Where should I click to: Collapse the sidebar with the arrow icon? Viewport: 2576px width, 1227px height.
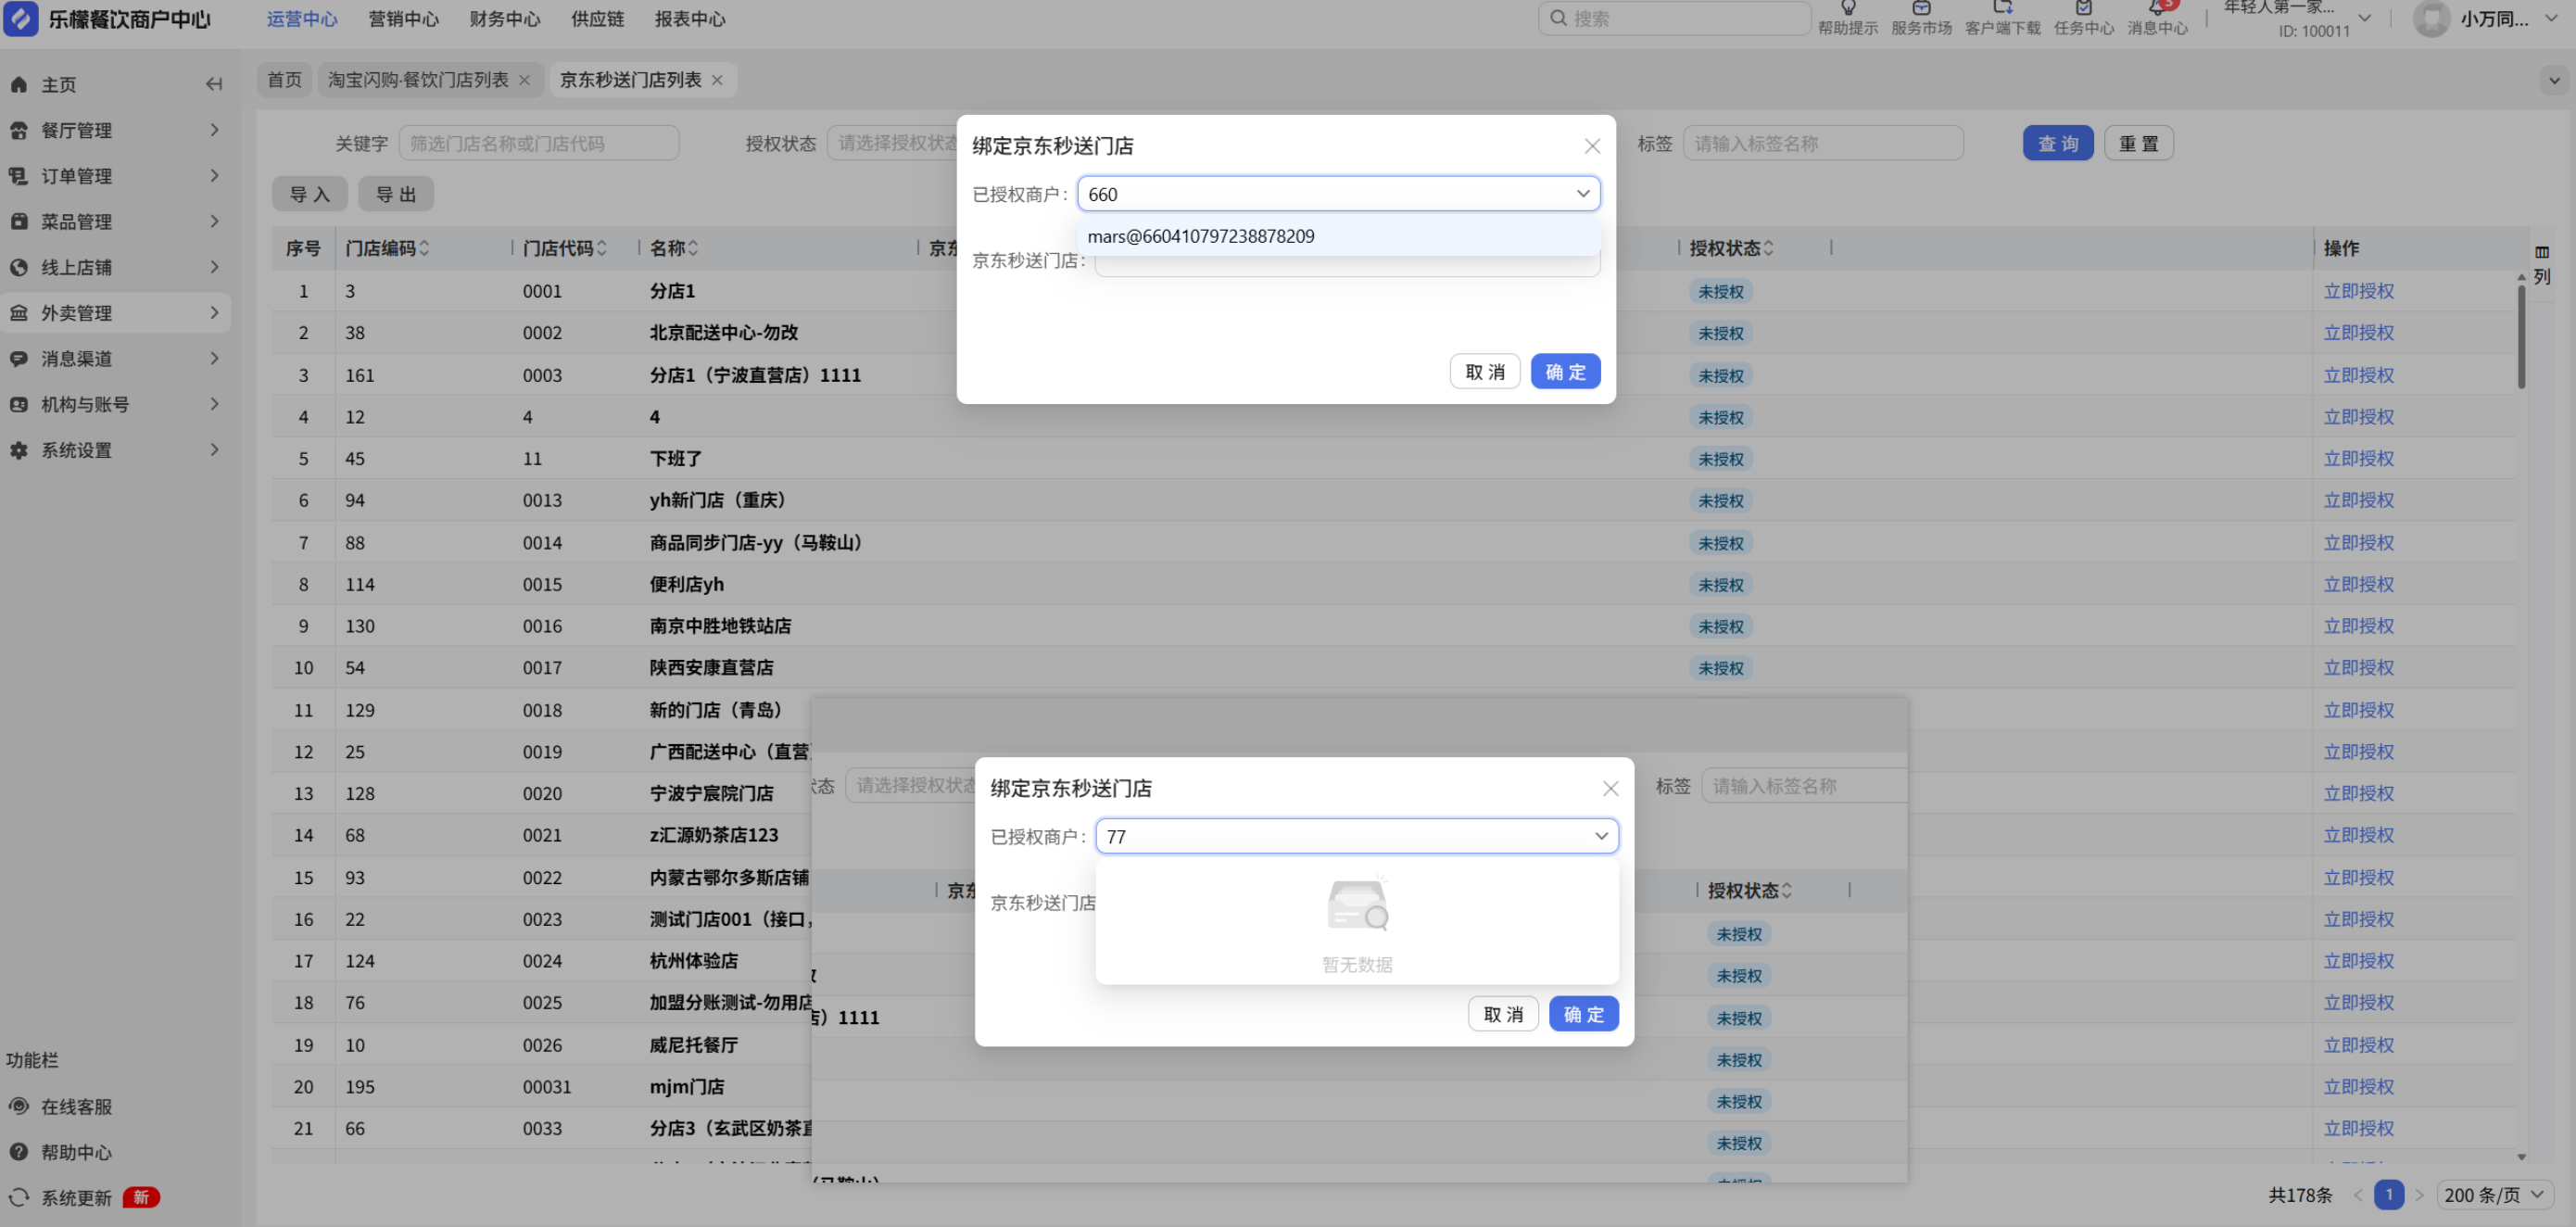click(x=214, y=84)
